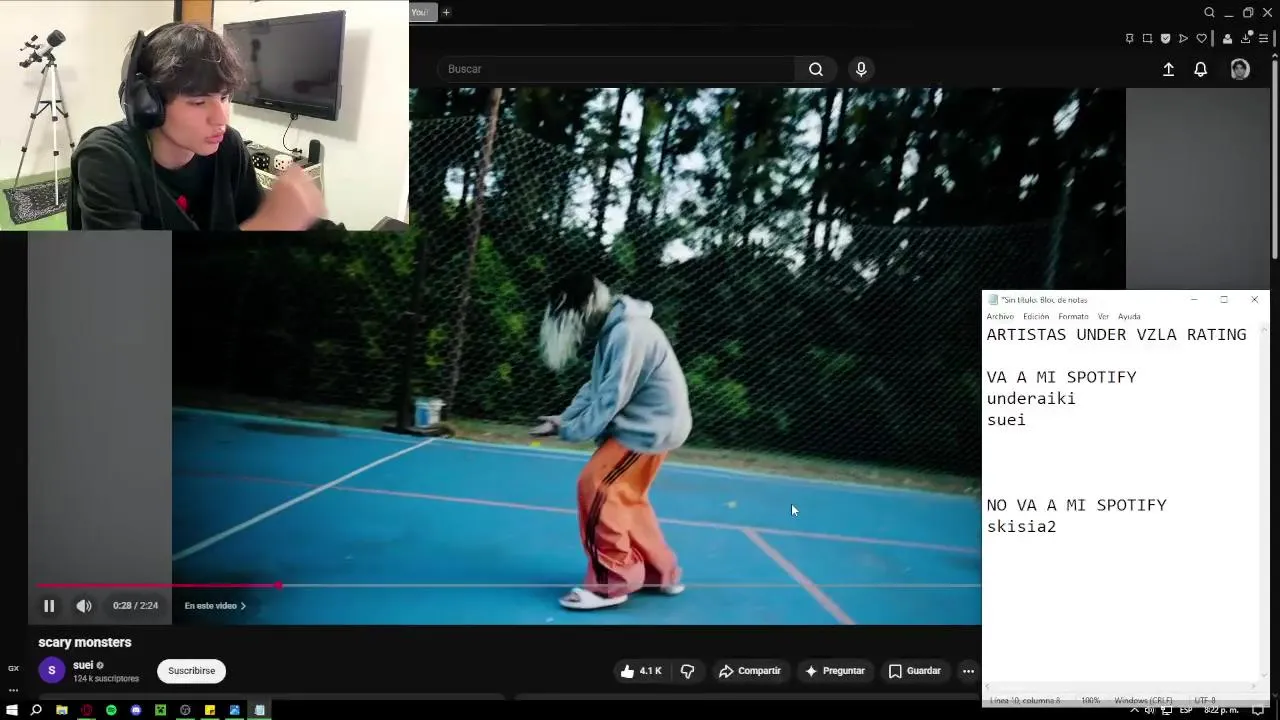Image resolution: width=1280 pixels, height=720 pixels.
Task: Click the heart bookmark icon in toolbar
Action: pos(1201,39)
